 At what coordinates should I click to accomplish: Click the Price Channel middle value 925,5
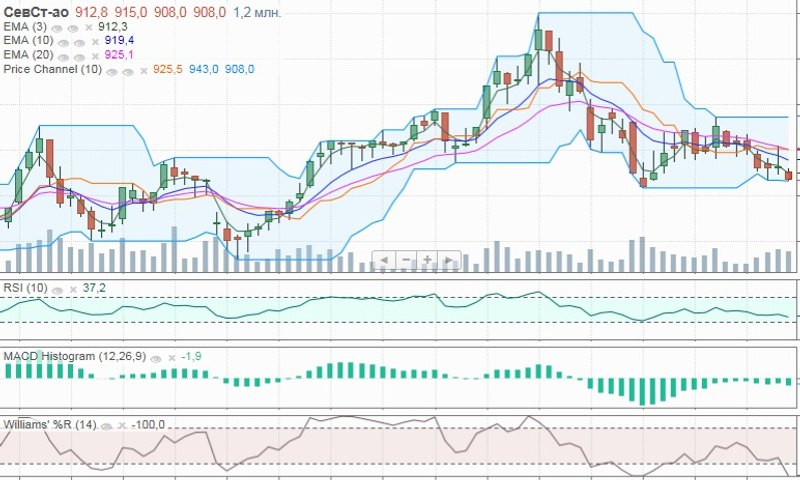pos(168,69)
